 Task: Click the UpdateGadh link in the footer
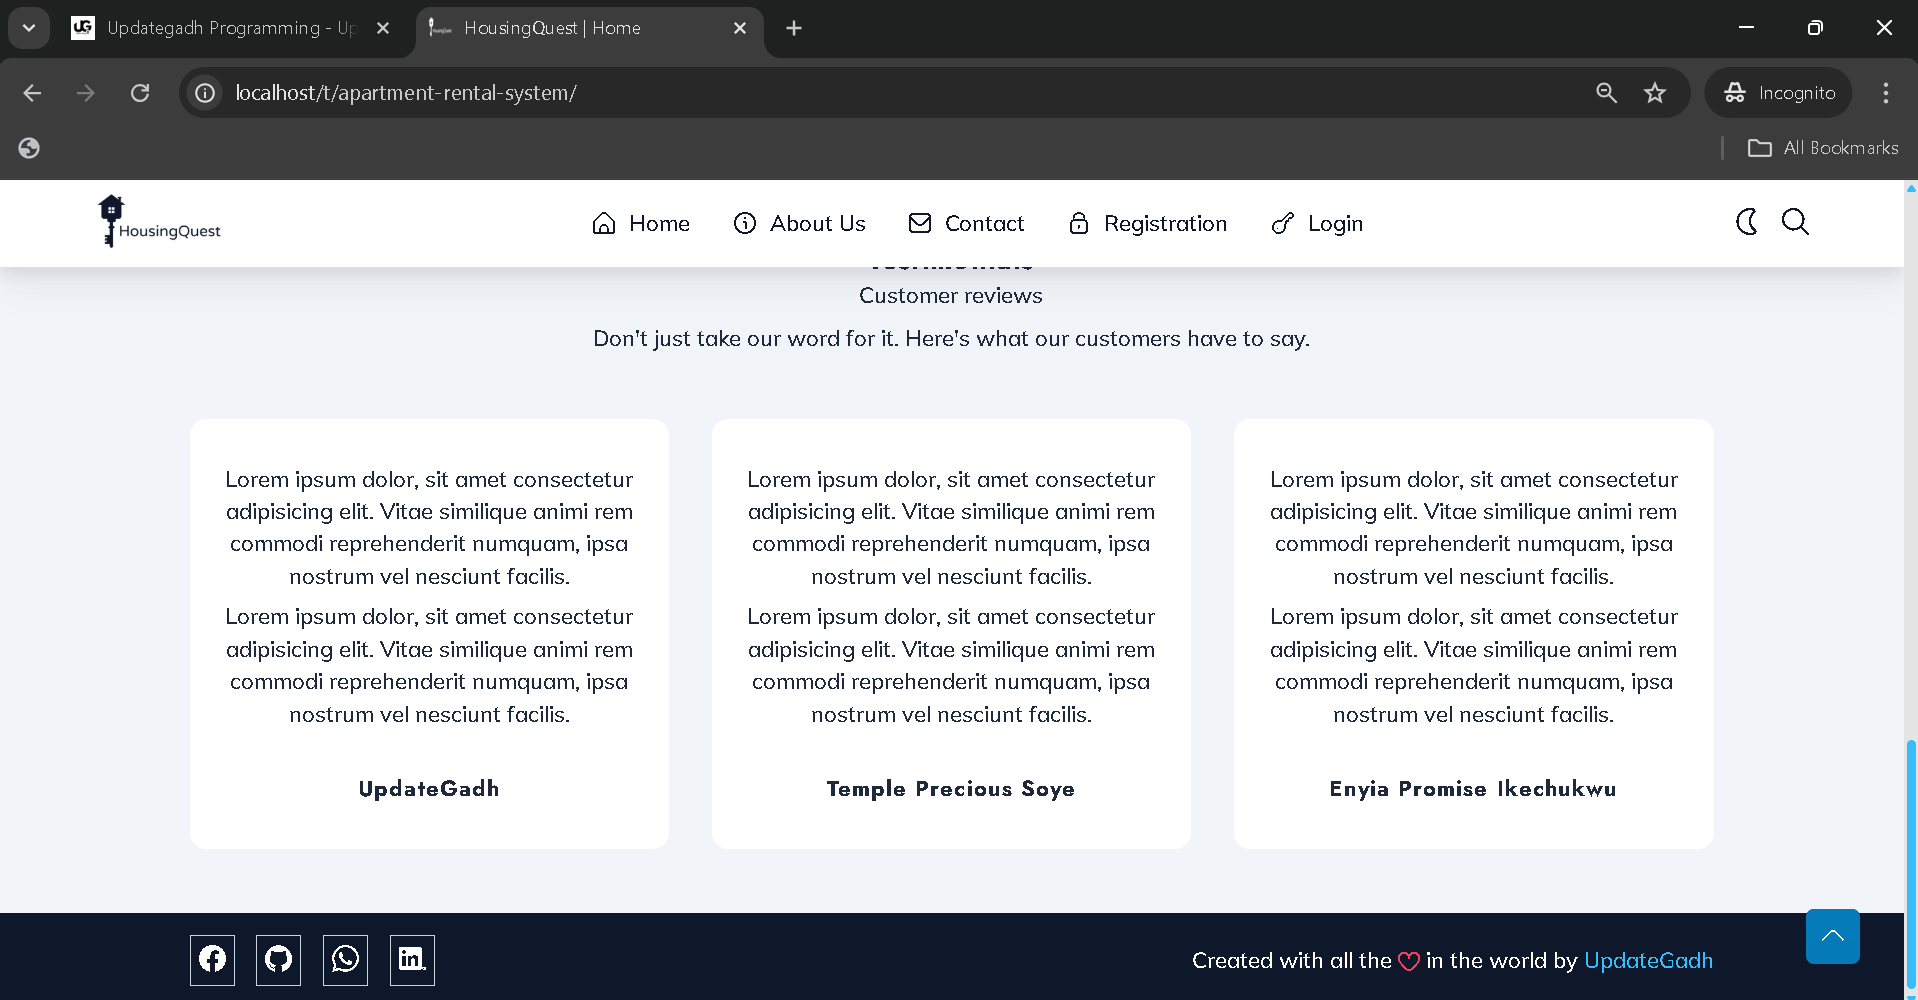point(1648,960)
